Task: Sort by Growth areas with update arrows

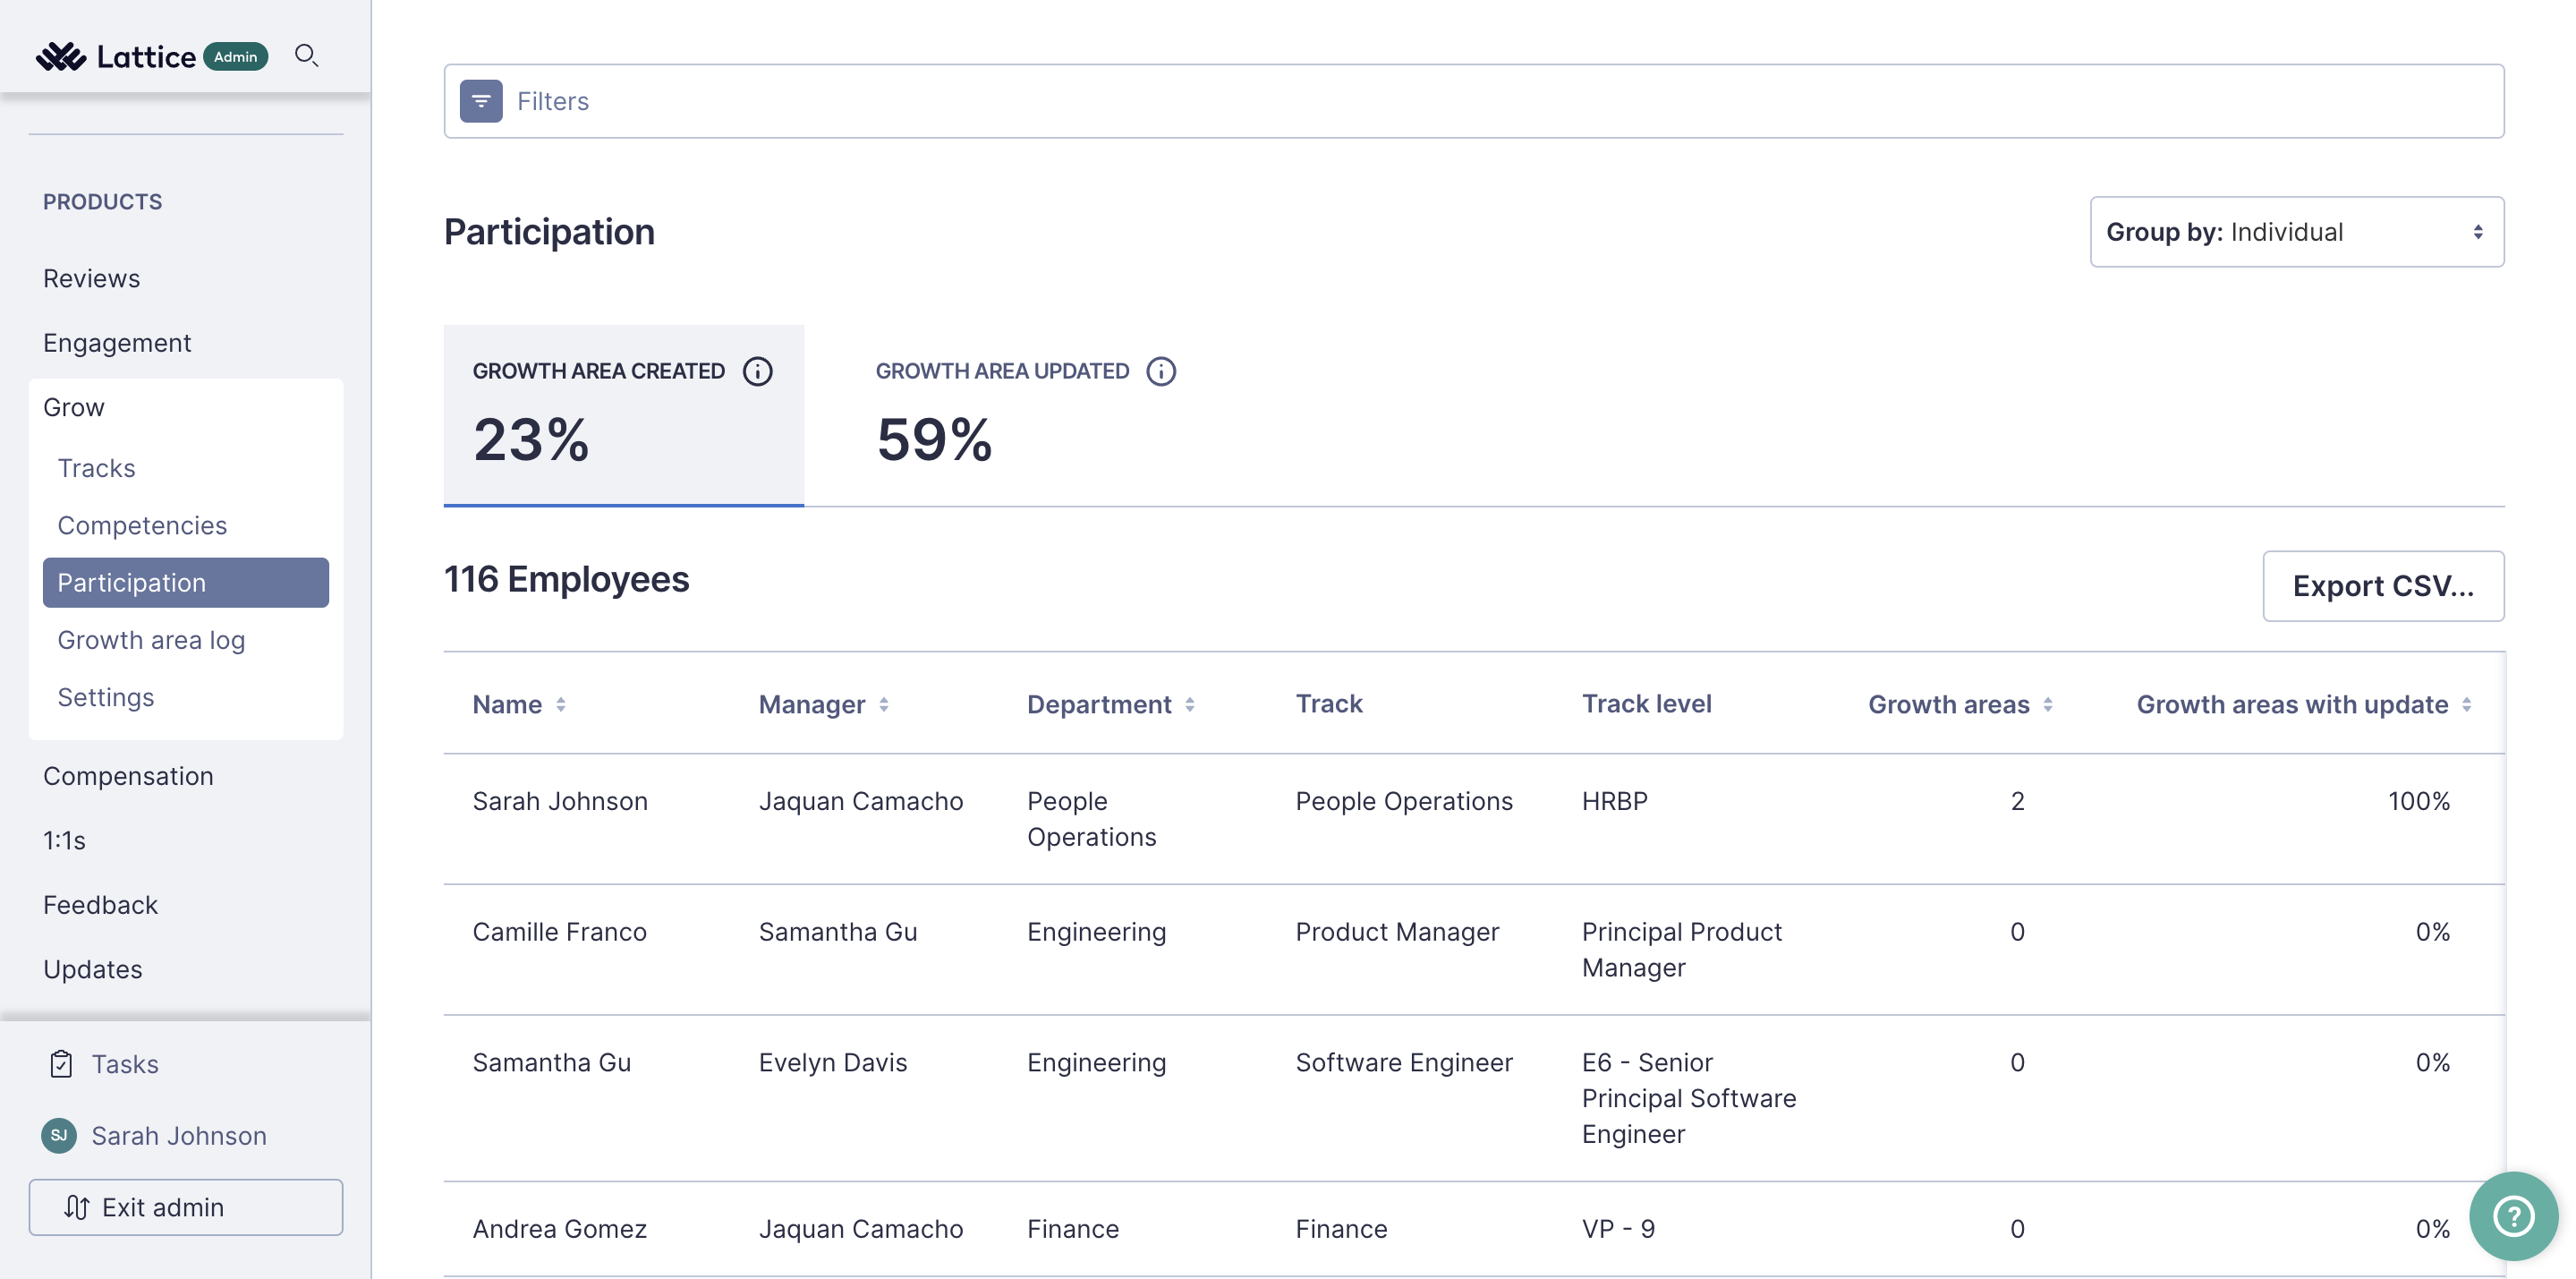Action: pyautogui.click(x=2467, y=704)
